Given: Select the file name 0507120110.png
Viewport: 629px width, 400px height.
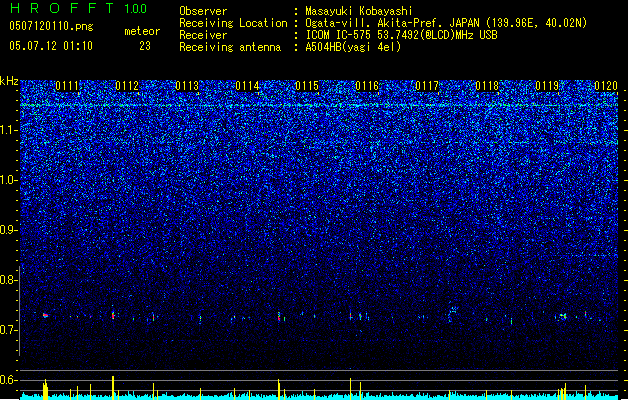Looking at the screenshot, I should (x=51, y=26).
